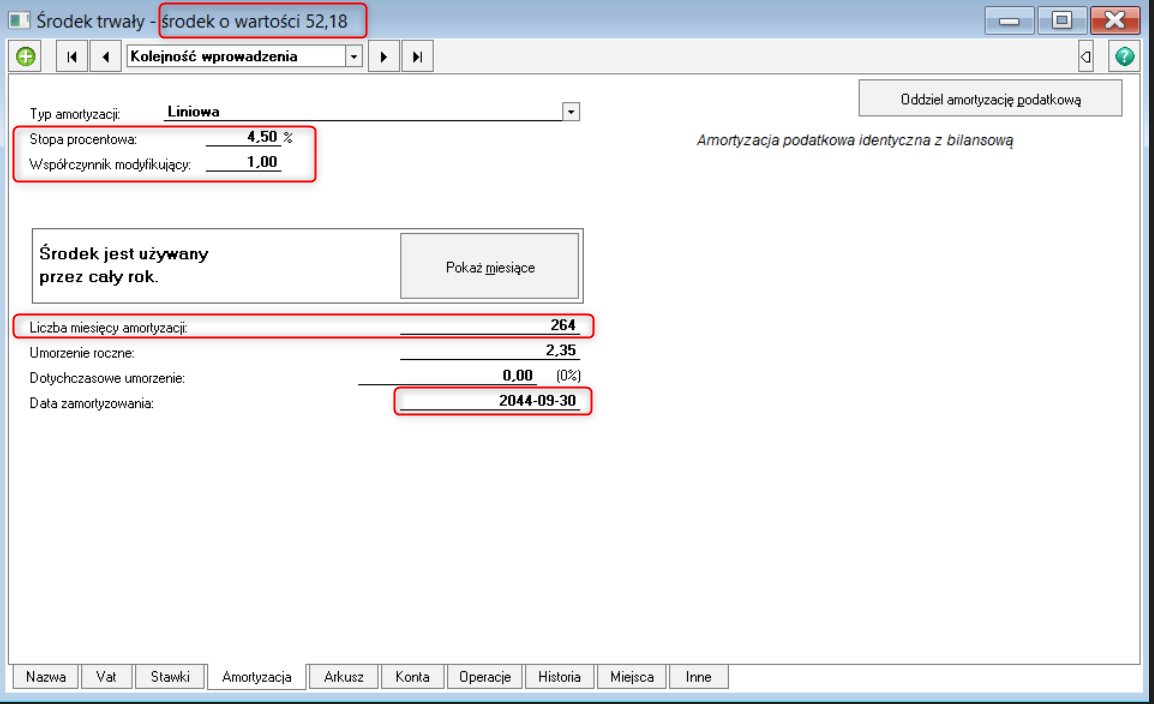
Task: Click the Typ amortyzacji label
Action: click(74, 114)
